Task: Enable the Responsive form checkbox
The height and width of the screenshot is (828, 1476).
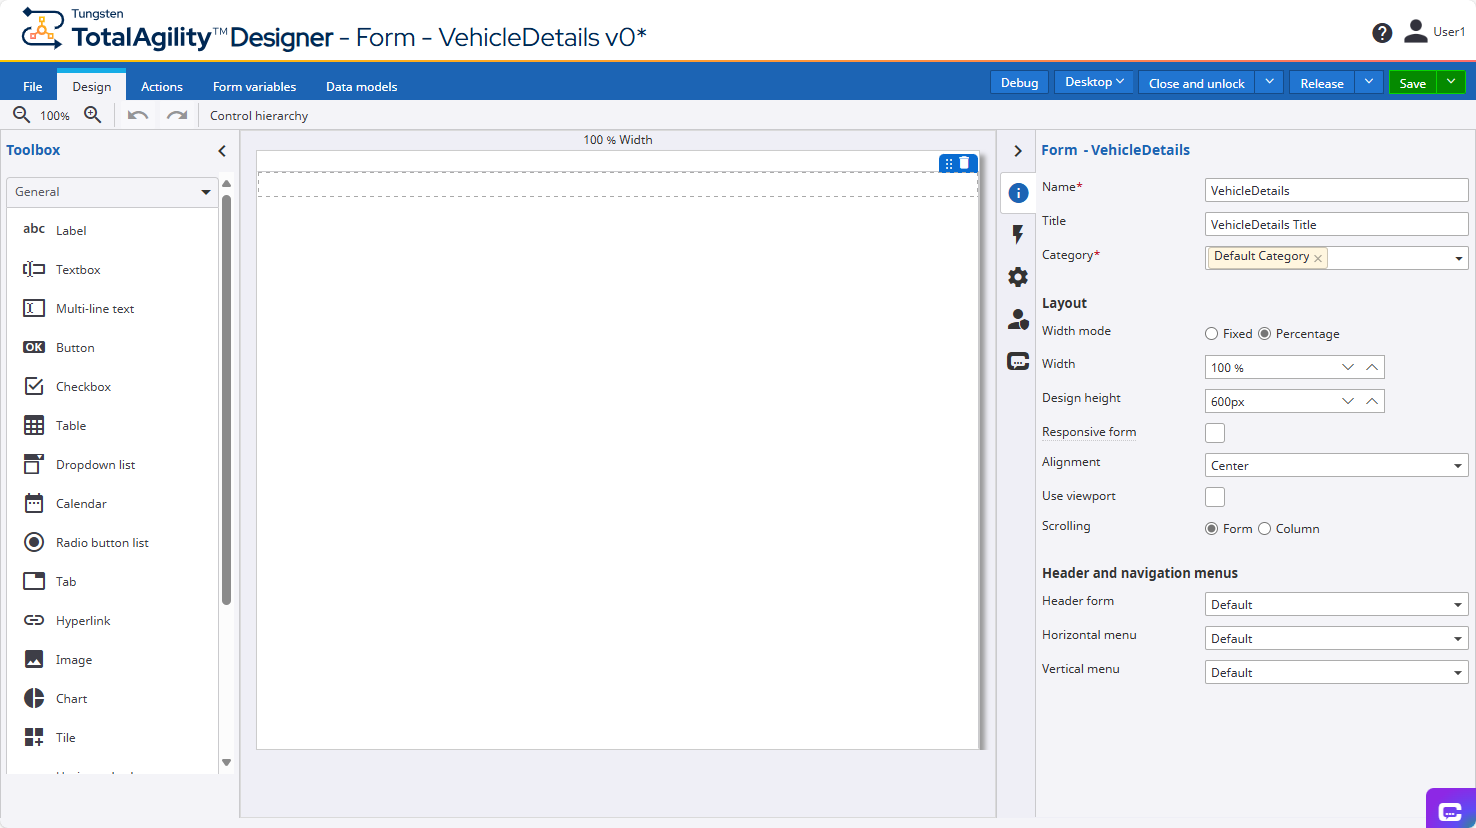Action: pyautogui.click(x=1215, y=433)
